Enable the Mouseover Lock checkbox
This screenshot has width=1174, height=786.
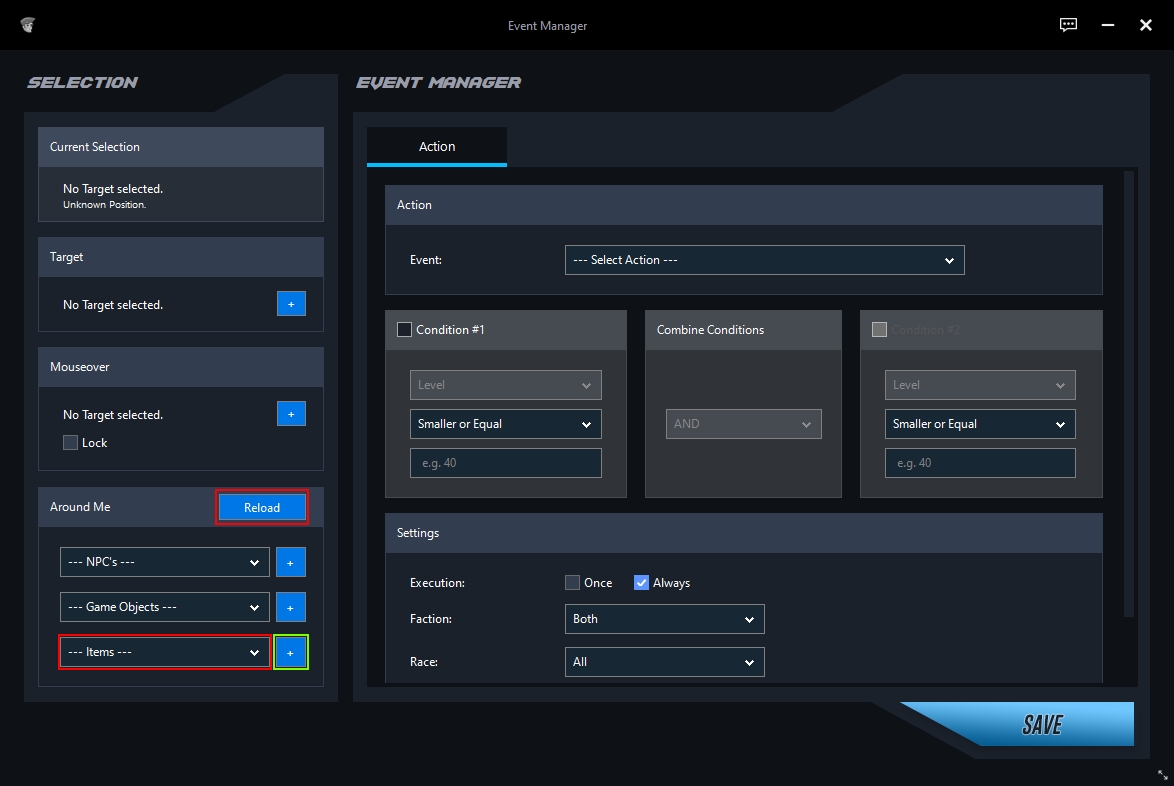click(x=71, y=443)
